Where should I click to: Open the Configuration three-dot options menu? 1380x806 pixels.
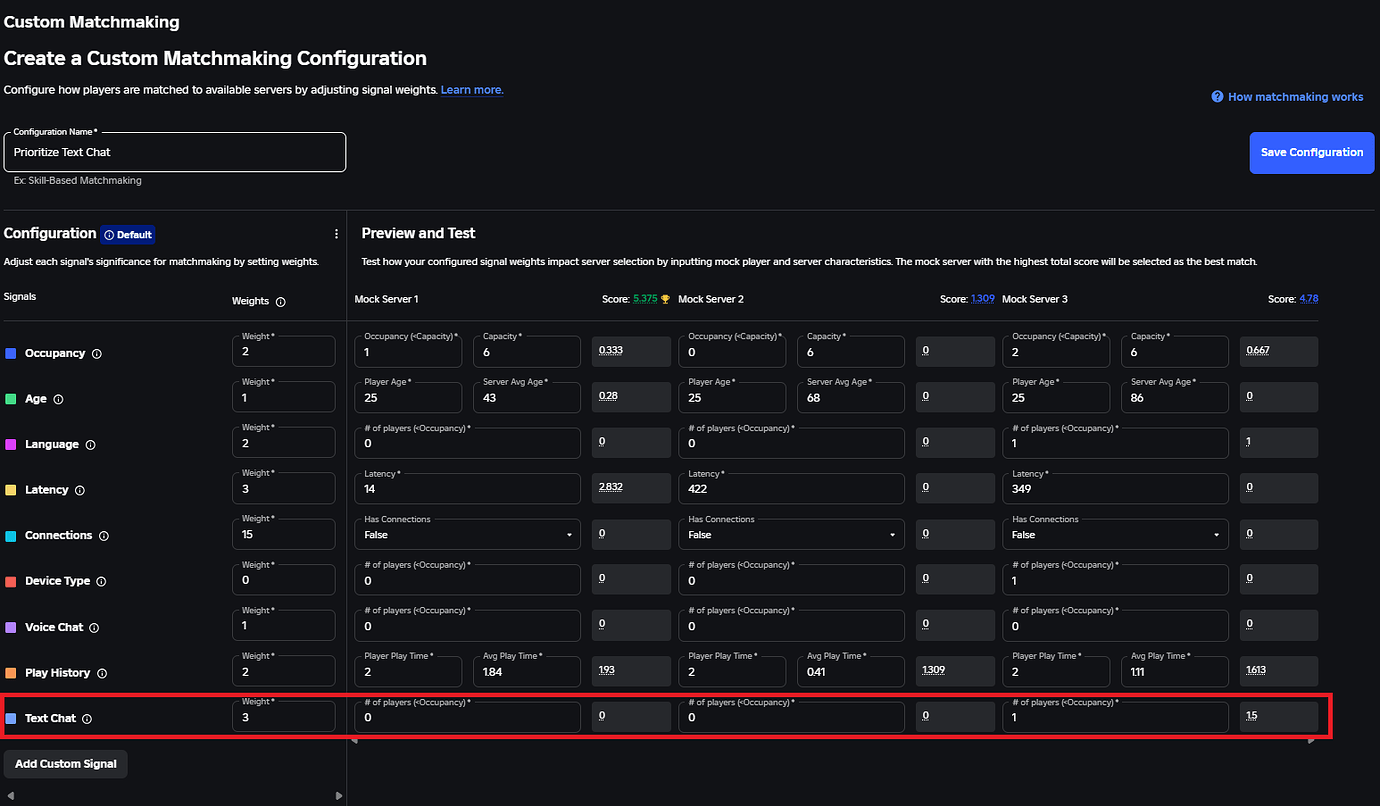point(336,234)
